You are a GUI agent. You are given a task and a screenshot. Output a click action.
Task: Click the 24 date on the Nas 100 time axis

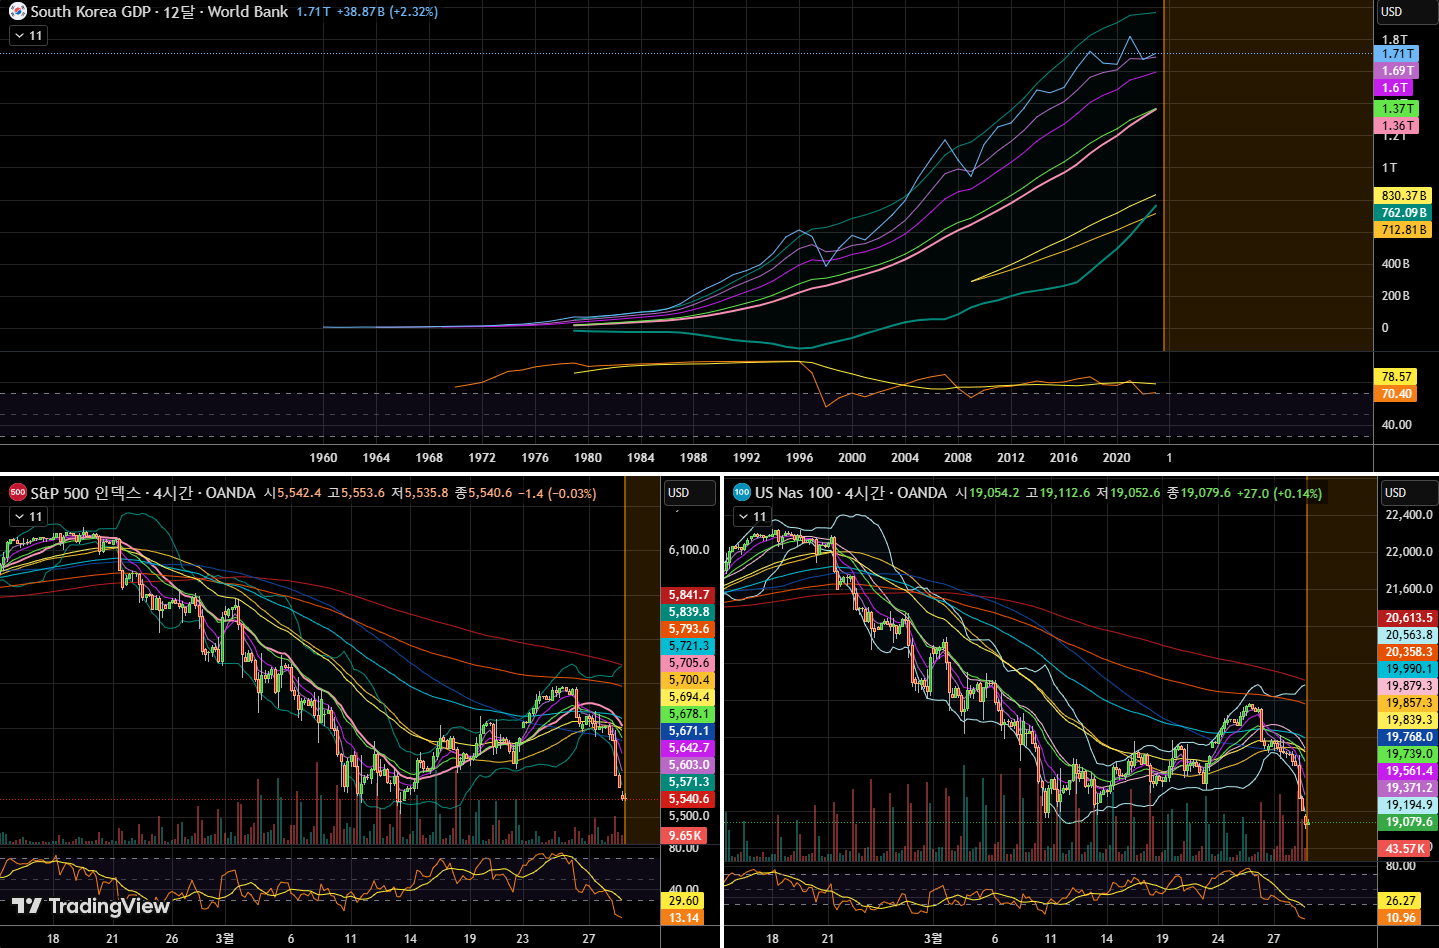pos(1217,939)
